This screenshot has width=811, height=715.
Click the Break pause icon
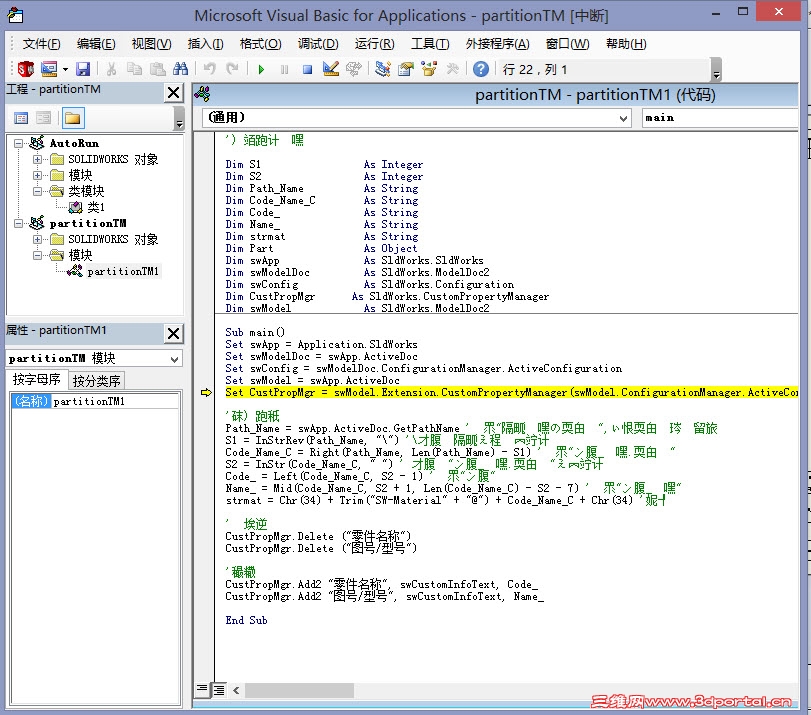pos(284,69)
